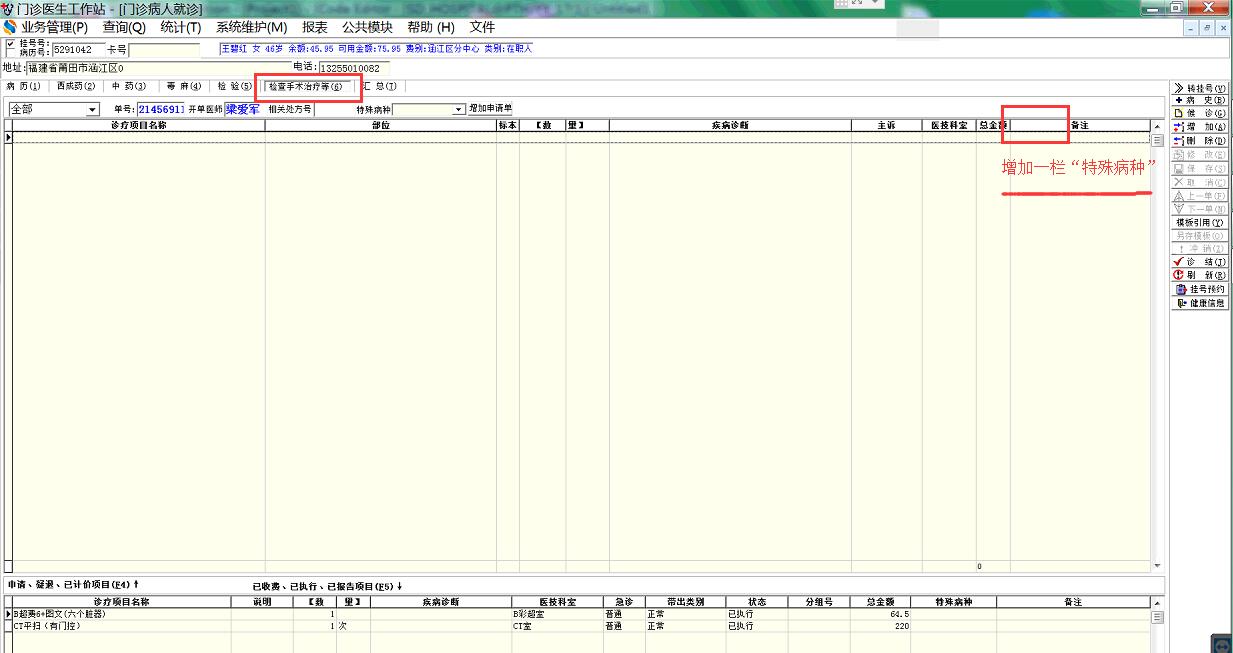Image resolution: width=1233 pixels, height=653 pixels.
Task: Click 申请、疑退、已计价项目(F4) label
Action: coord(73,585)
